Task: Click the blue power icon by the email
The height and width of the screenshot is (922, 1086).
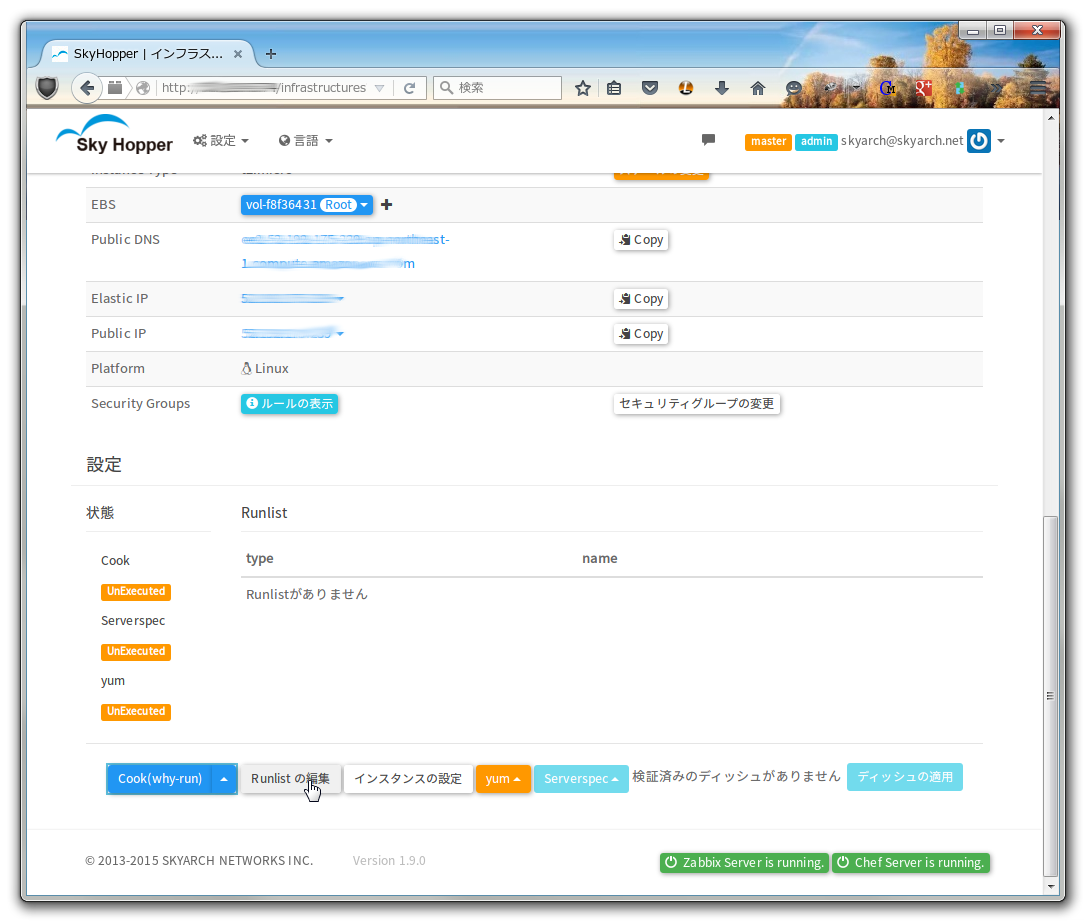Action: click(x=979, y=141)
